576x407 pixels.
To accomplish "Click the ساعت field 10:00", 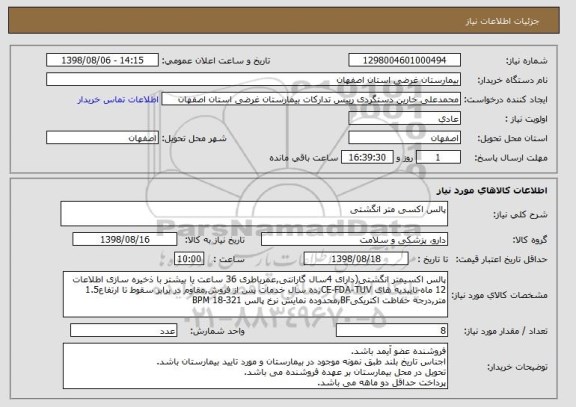I will point(189,259).
